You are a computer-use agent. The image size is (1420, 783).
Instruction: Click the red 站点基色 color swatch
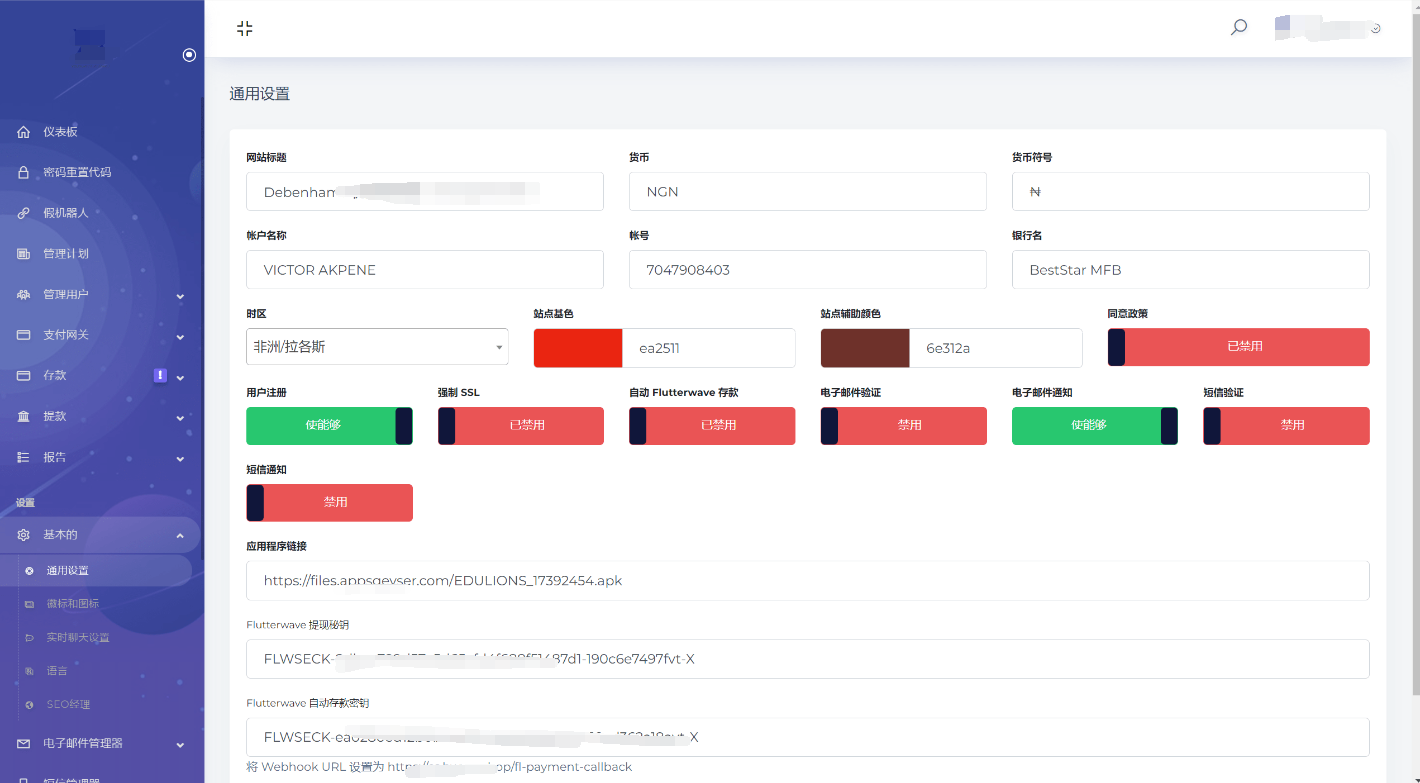[x=578, y=348]
